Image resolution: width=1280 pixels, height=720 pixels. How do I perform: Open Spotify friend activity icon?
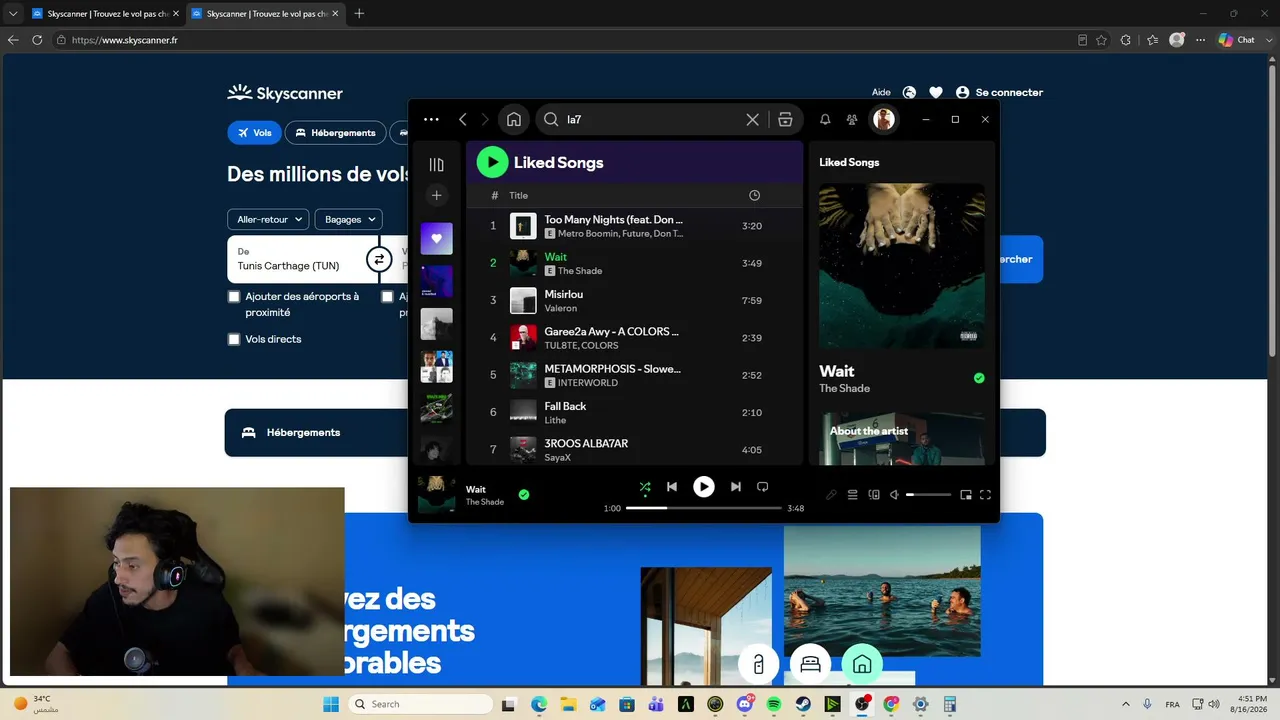[x=852, y=120]
